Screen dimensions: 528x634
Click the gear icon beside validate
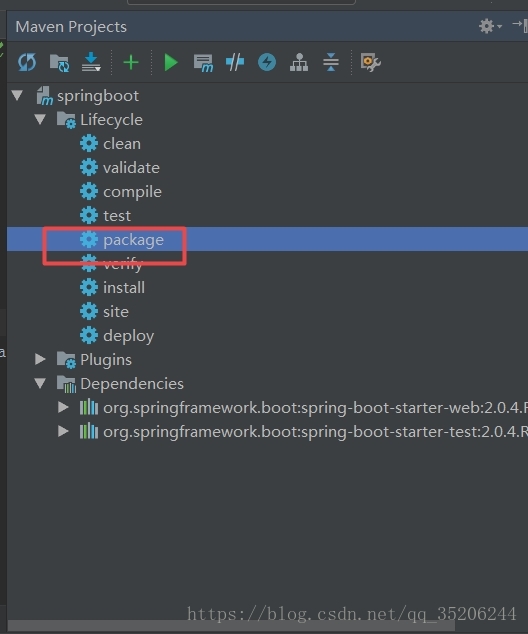[89, 167]
